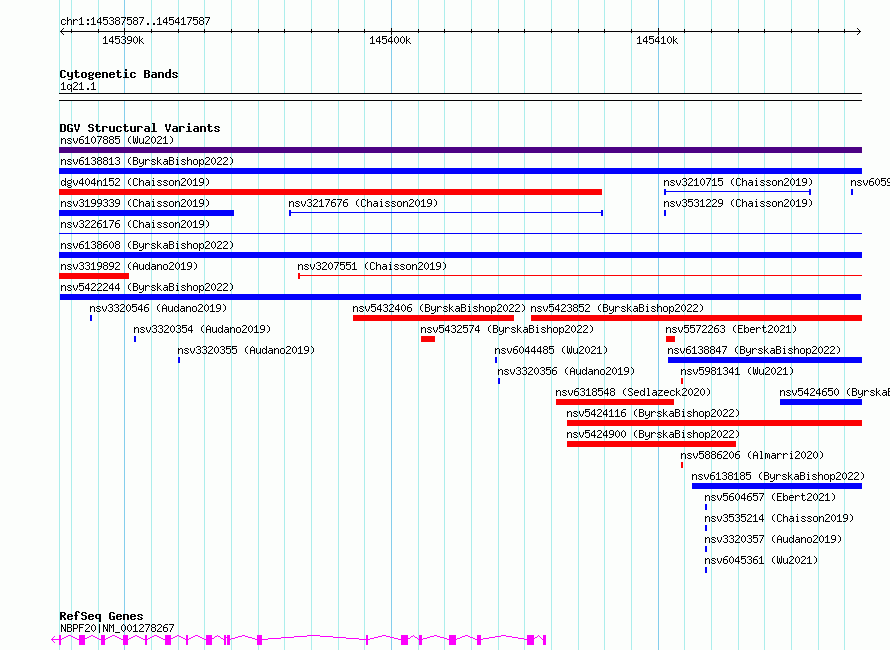Select the red nsv5424900 variant bar
The width and height of the screenshot is (890, 650).
point(652,444)
